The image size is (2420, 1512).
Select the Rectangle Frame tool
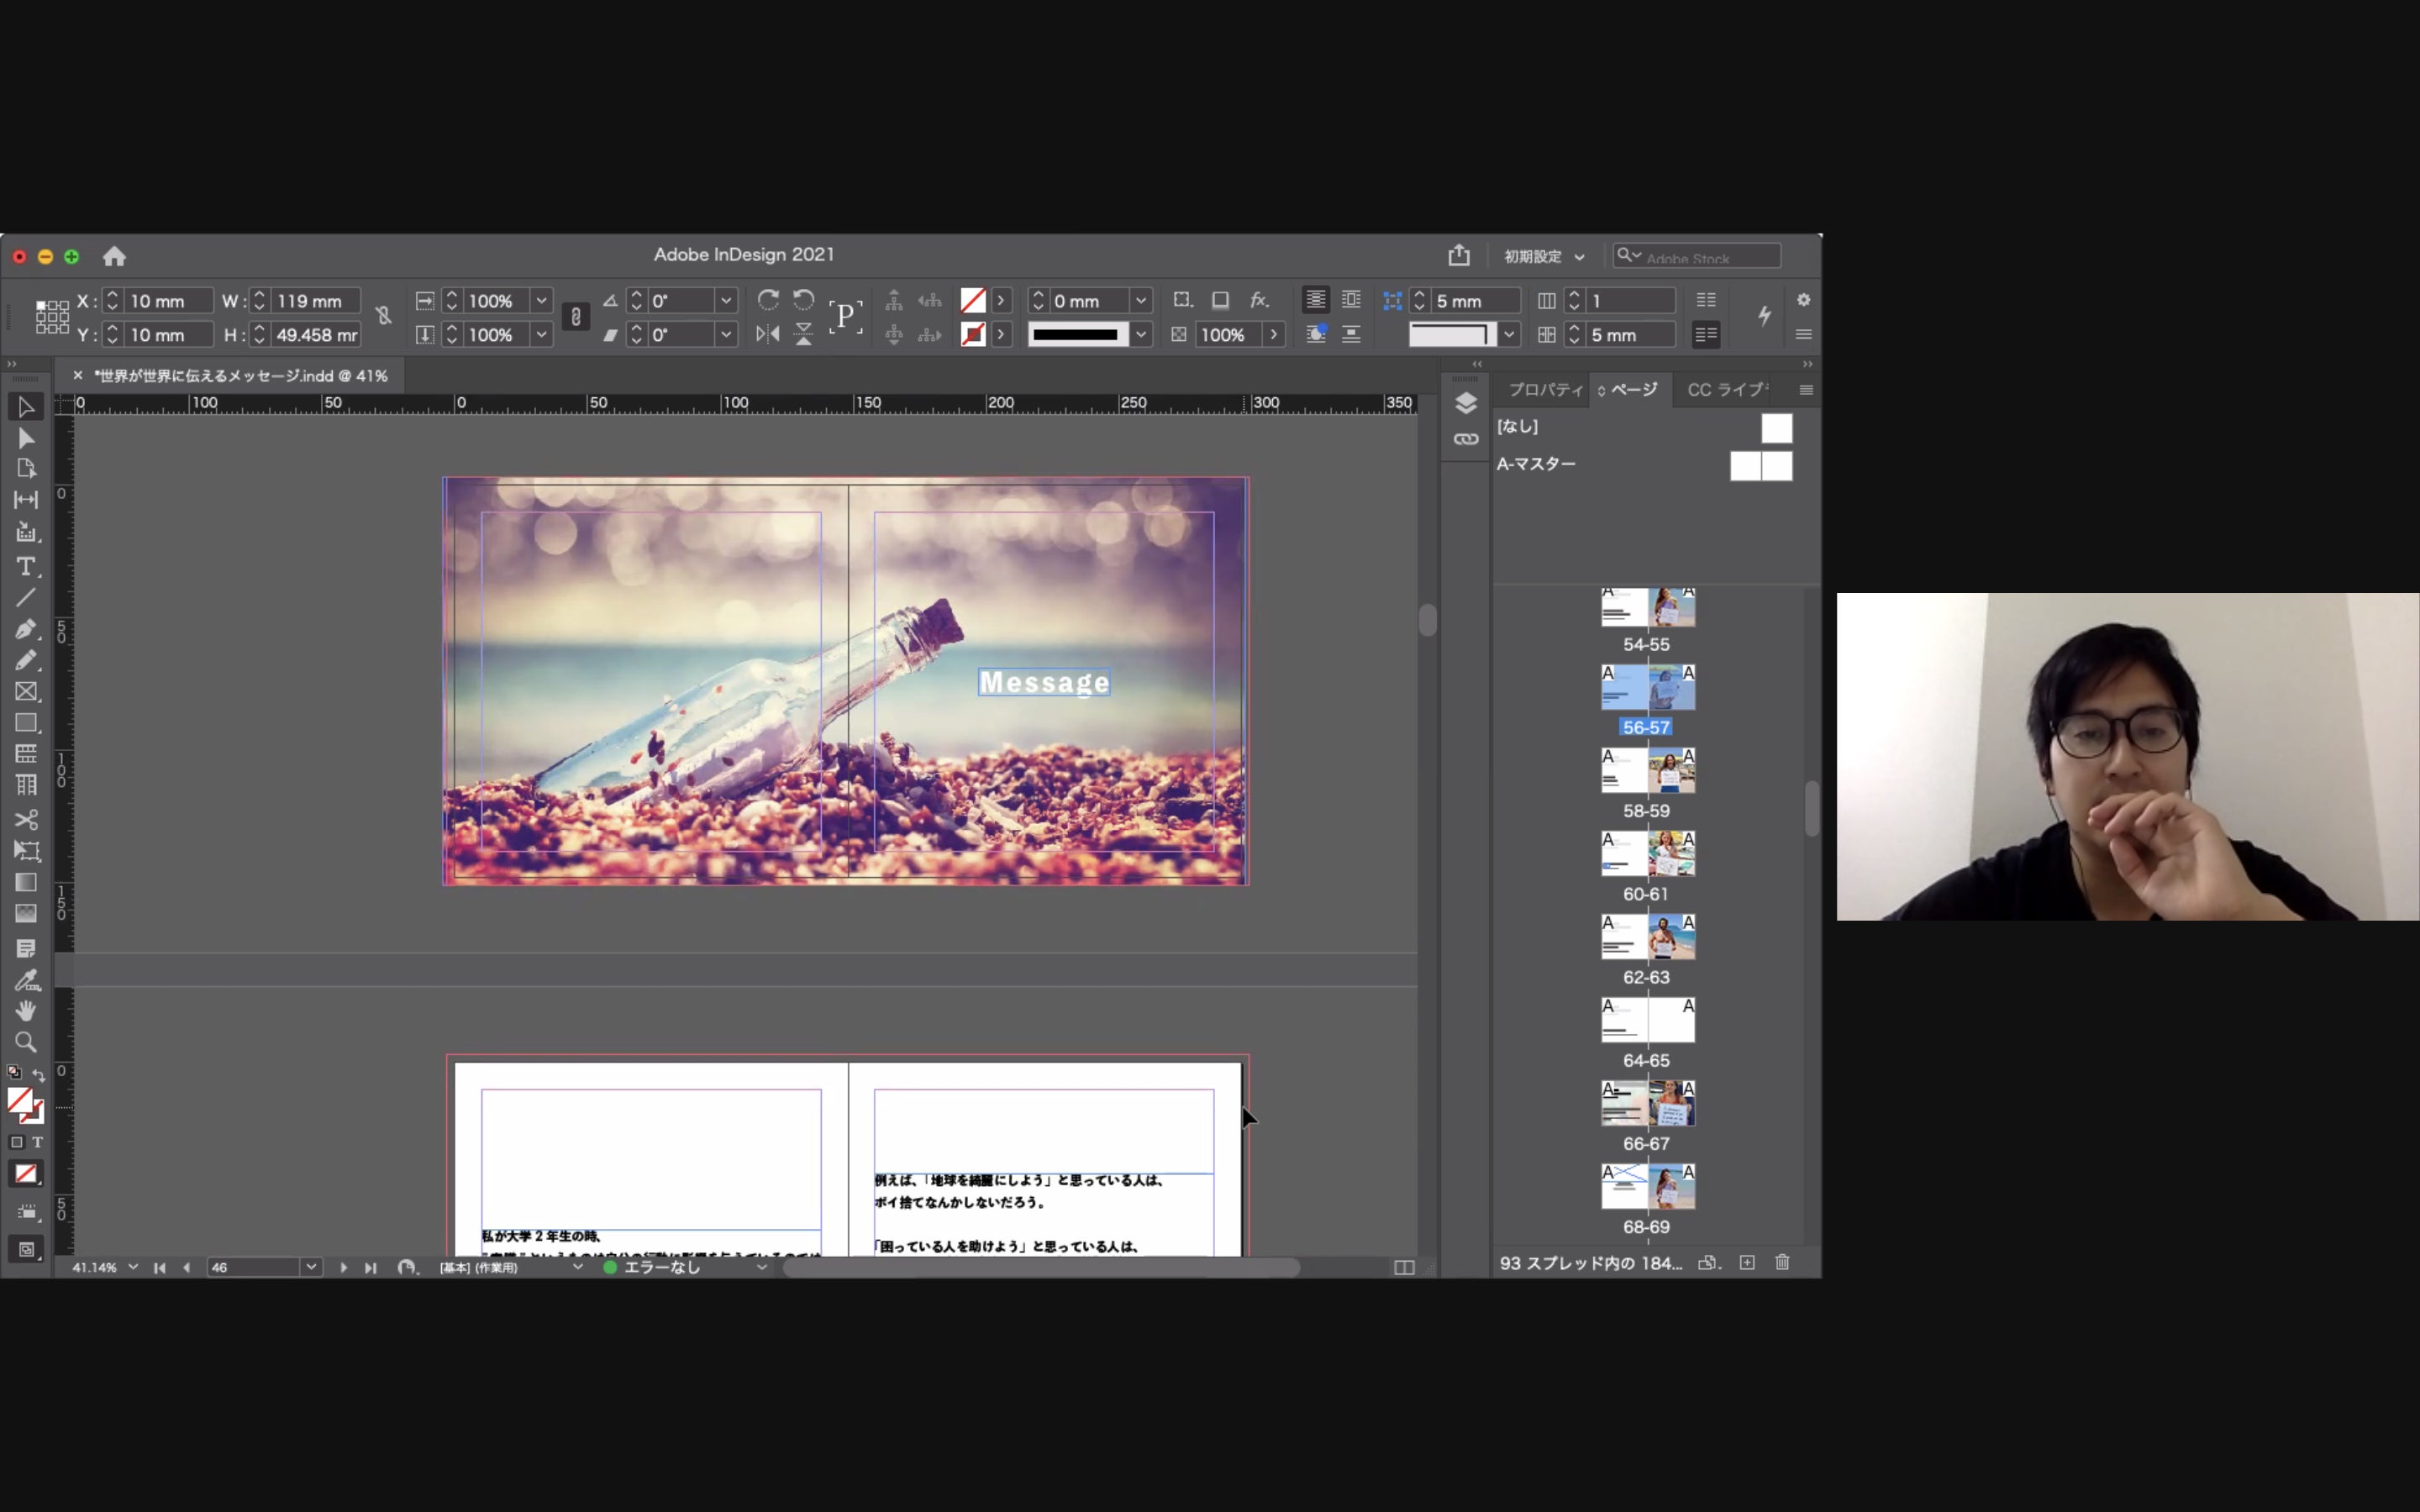(26, 692)
